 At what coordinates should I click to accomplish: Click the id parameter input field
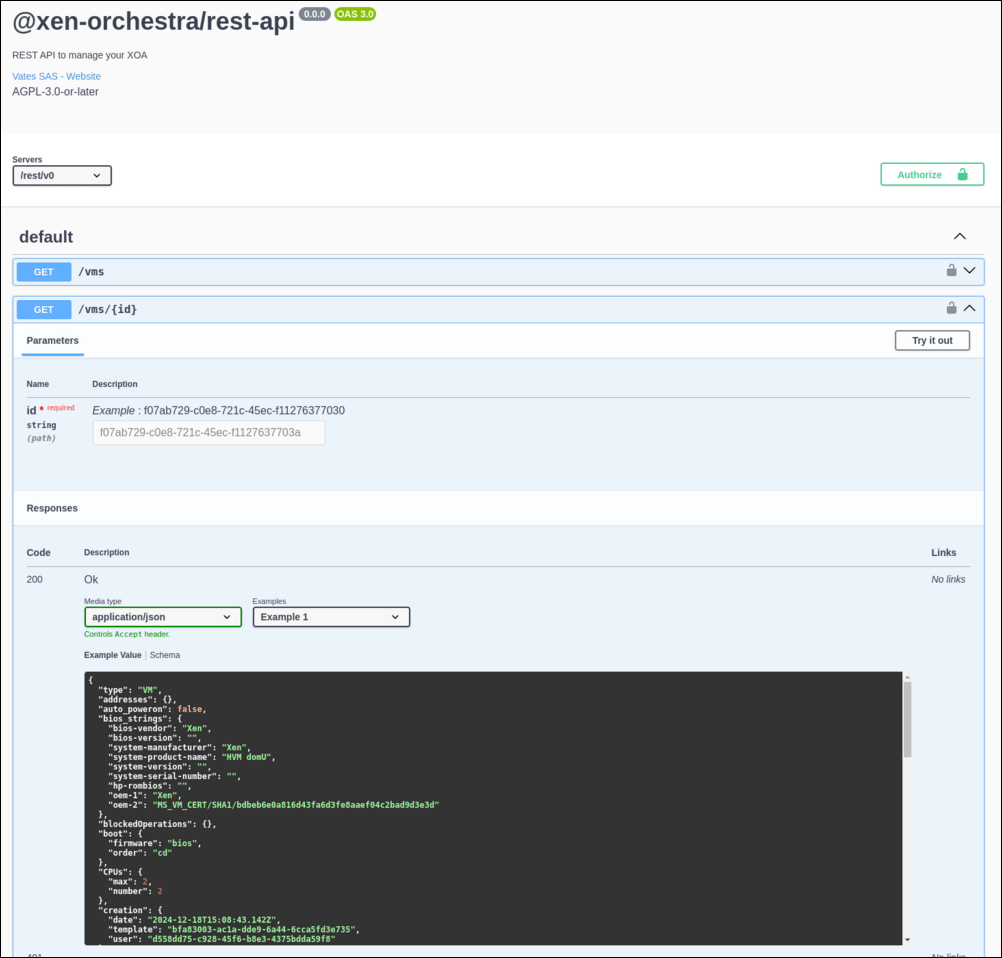pyautogui.click(x=209, y=433)
